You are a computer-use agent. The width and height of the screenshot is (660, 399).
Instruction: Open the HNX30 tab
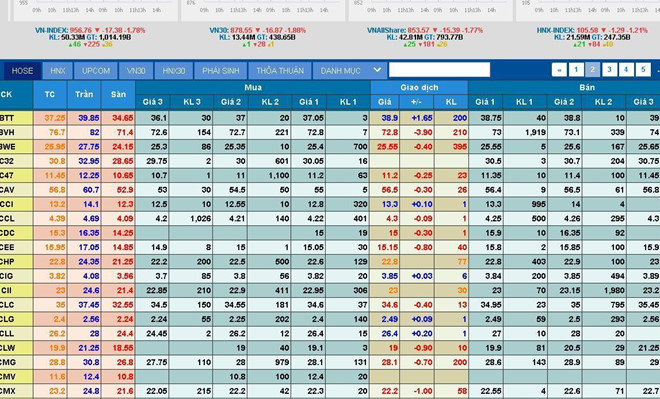click(173, 71)
